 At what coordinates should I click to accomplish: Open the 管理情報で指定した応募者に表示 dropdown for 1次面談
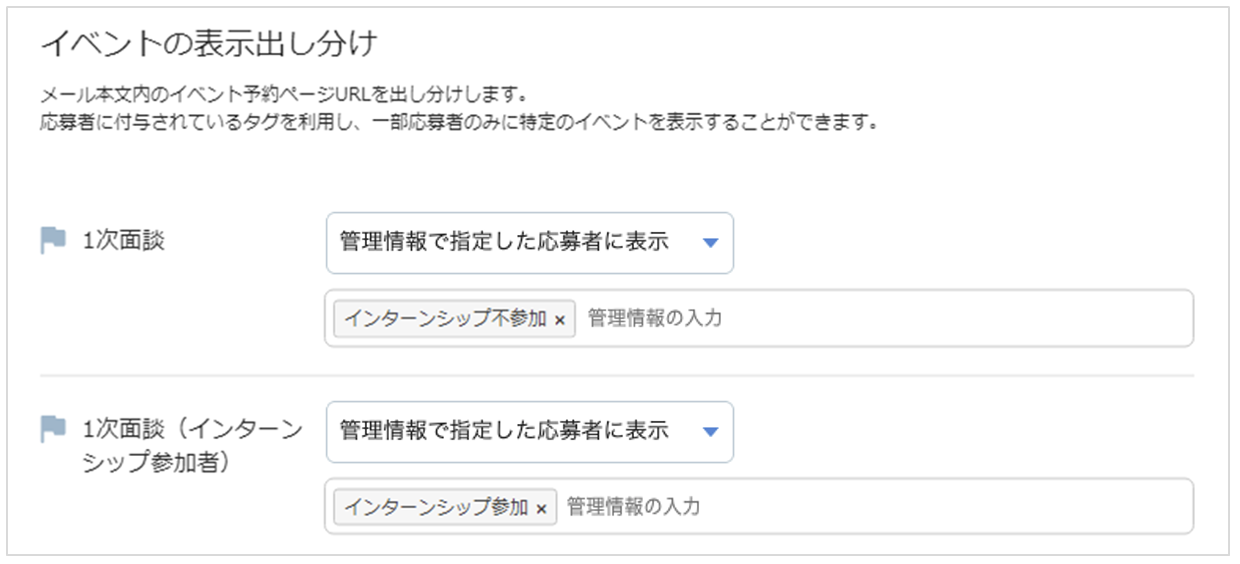tap(530, 243)
